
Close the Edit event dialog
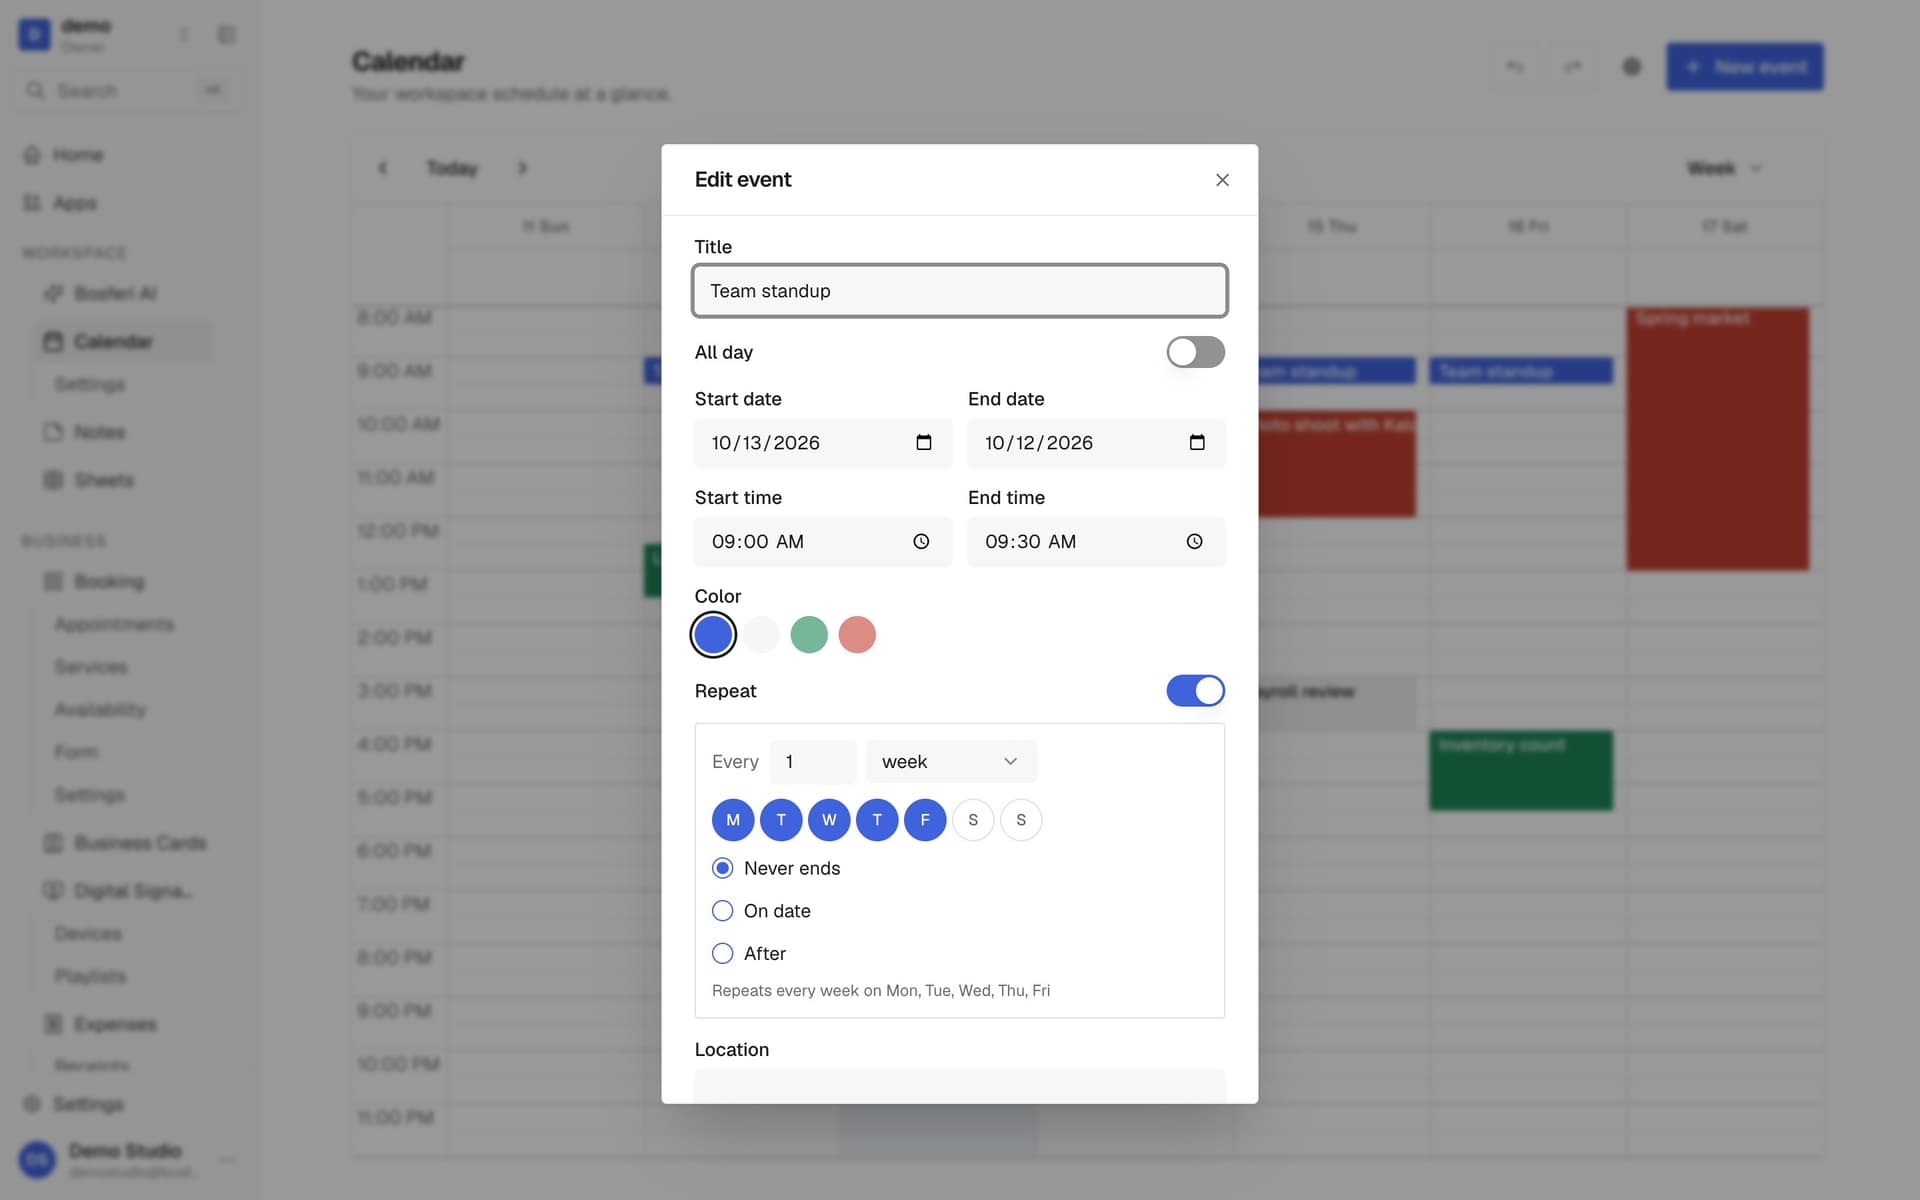(x=1222, y=180)
